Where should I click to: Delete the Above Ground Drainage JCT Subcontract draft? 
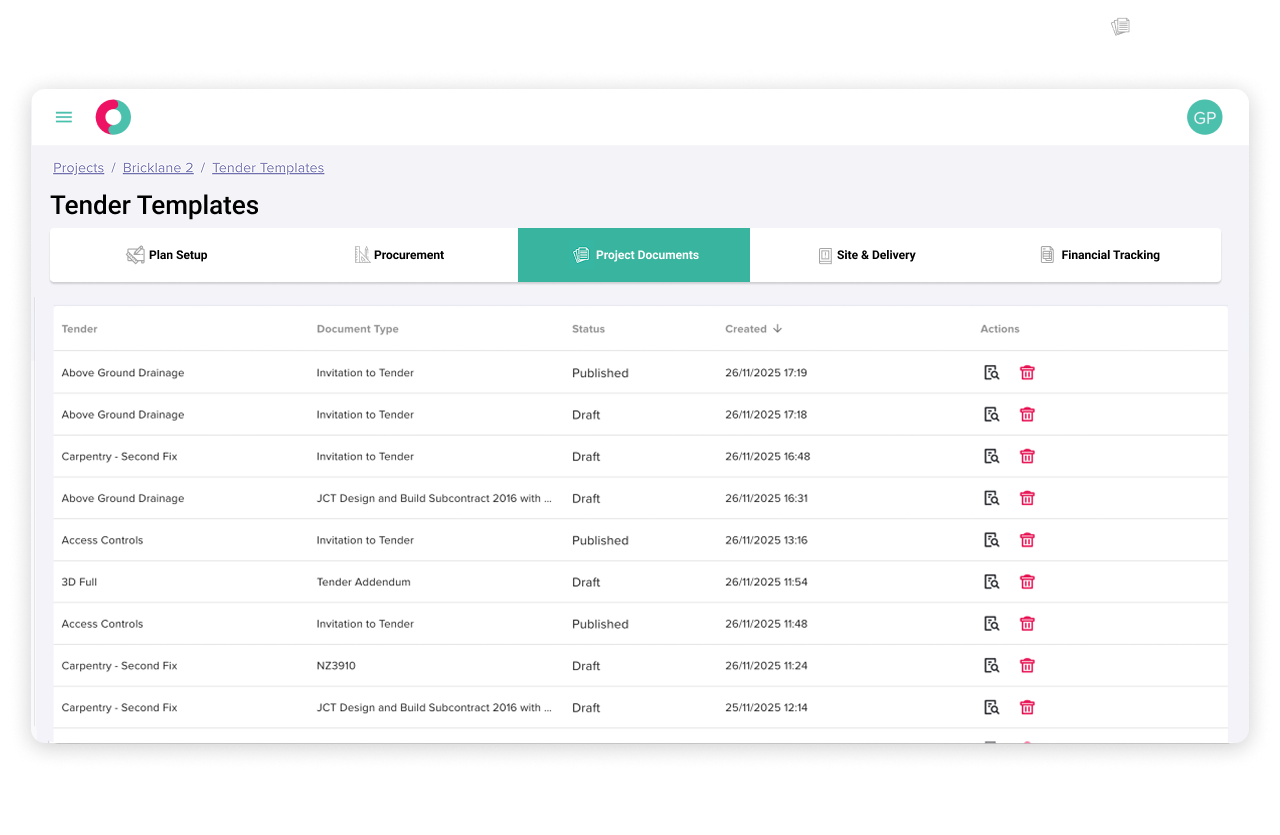pyautogui.click(x=1027, y=497)
